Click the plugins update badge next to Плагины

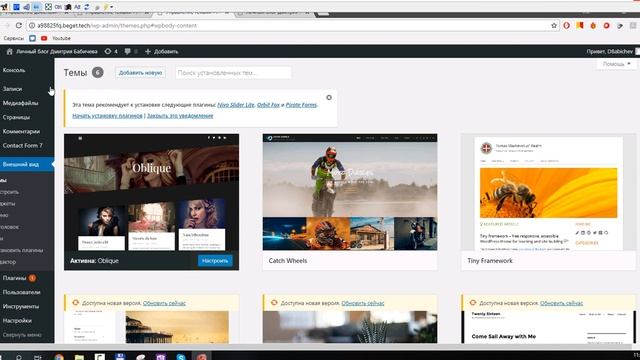[x=32, y=278]
